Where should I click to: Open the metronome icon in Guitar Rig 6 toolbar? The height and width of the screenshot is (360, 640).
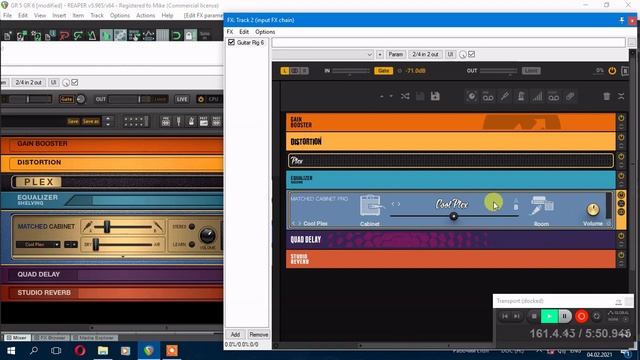pyautogui.click(x=521, y=96)
